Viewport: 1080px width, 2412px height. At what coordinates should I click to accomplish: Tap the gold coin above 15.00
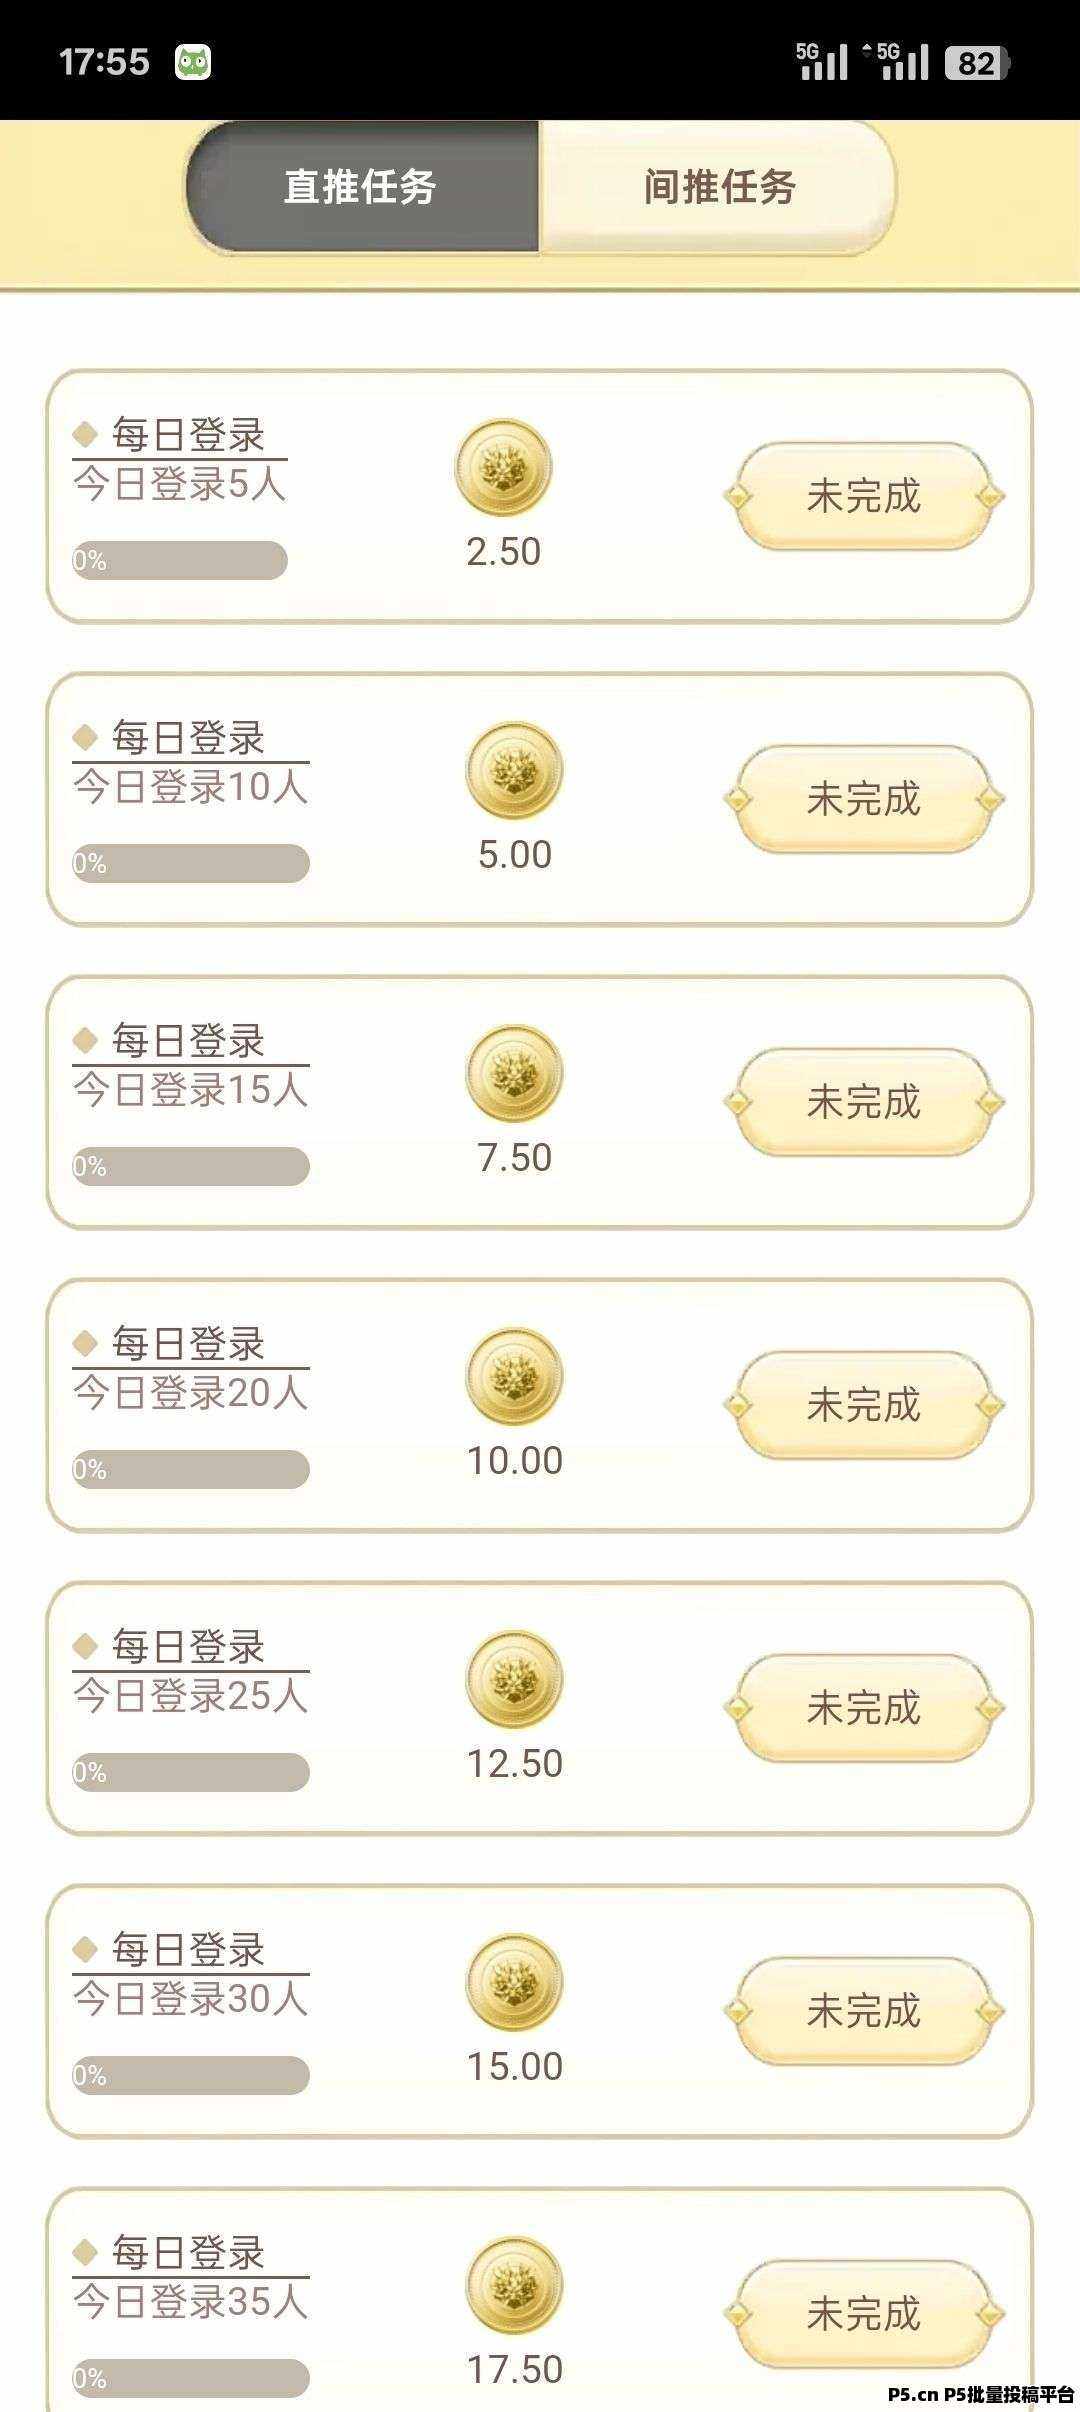coord(515,1983)
